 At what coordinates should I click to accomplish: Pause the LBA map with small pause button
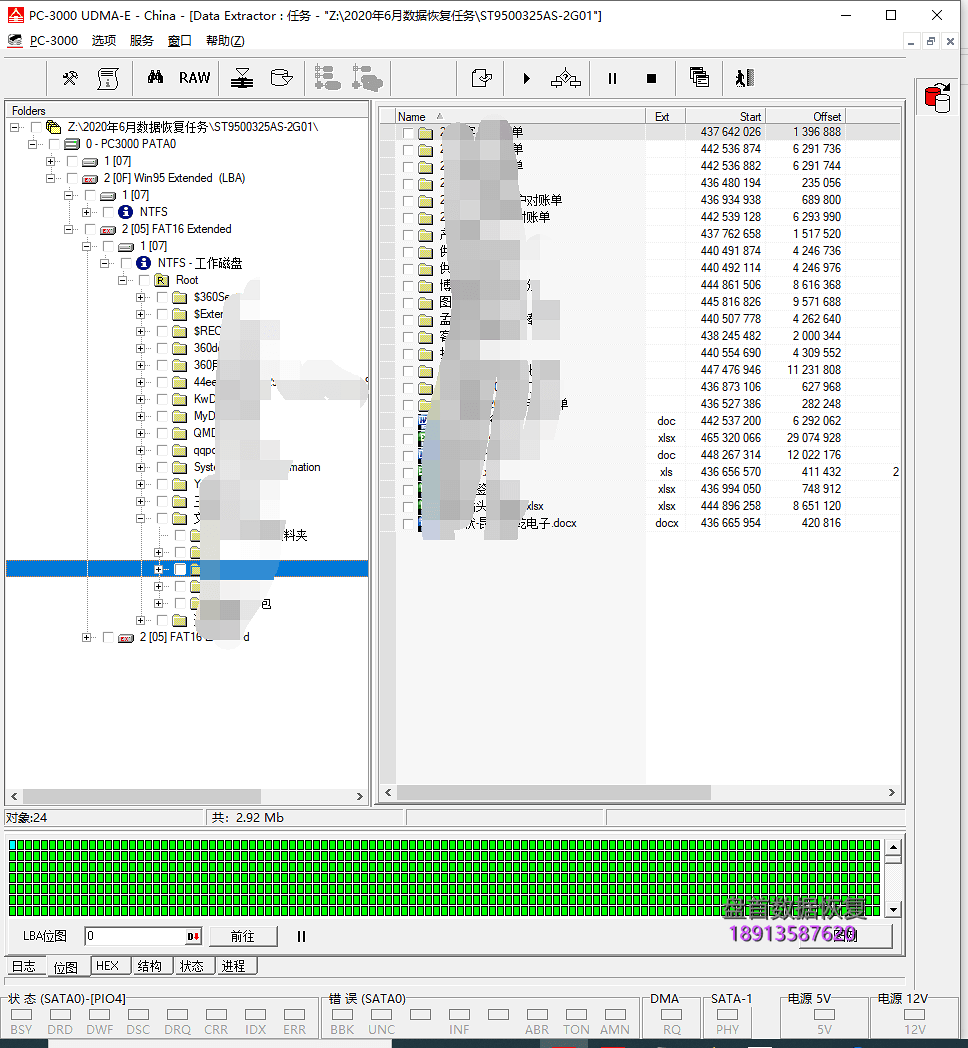pyautogui.click(x=301, y=936)
